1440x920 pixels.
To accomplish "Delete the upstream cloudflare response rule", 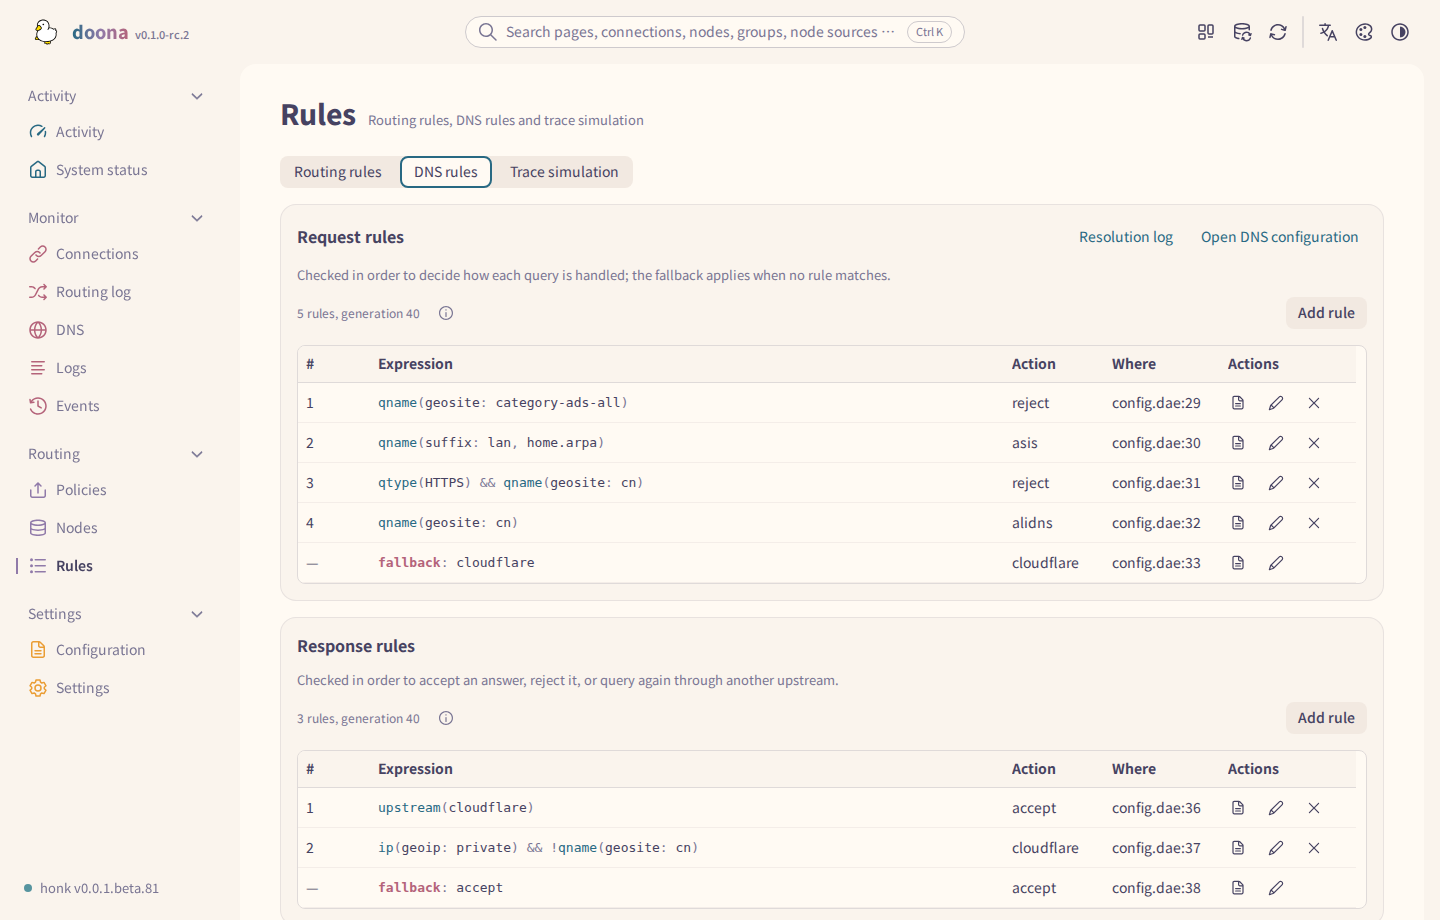I will (x=1314, y=808).
